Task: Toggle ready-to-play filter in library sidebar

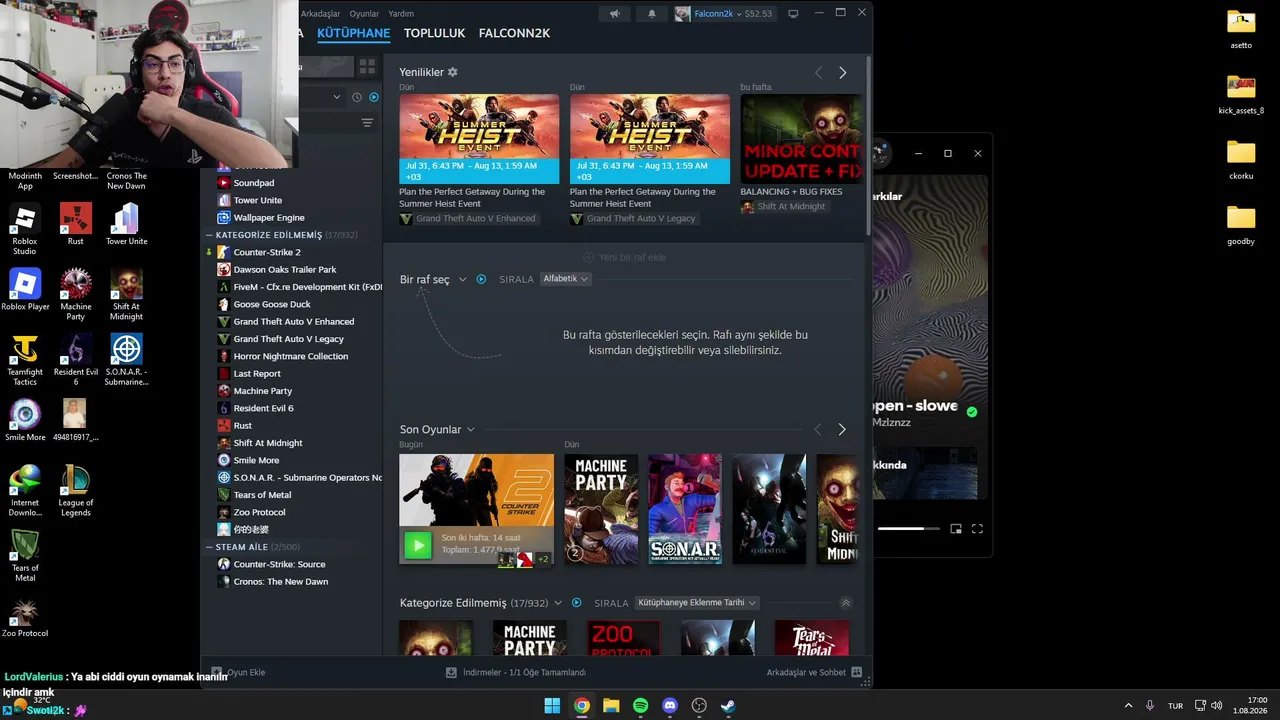Action: (x=374, y=97)
